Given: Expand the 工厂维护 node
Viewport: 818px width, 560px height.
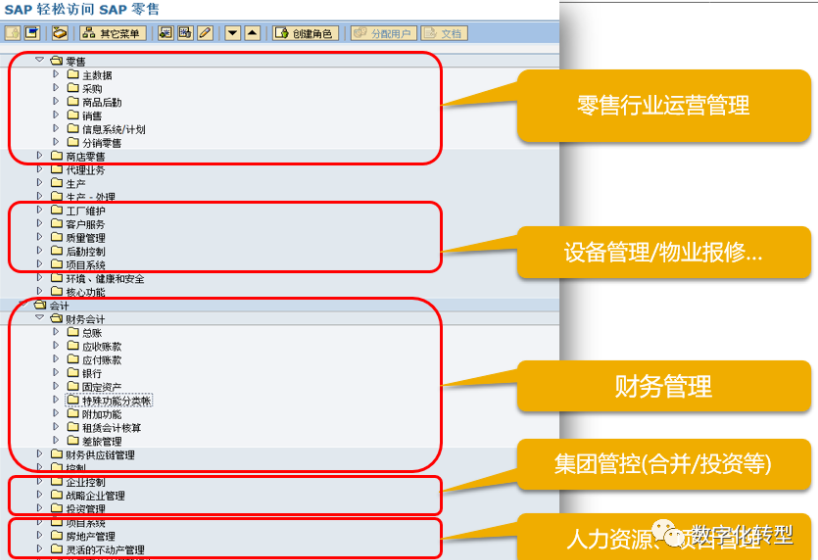Looking at the screenshot, I should tap(40, 210).
